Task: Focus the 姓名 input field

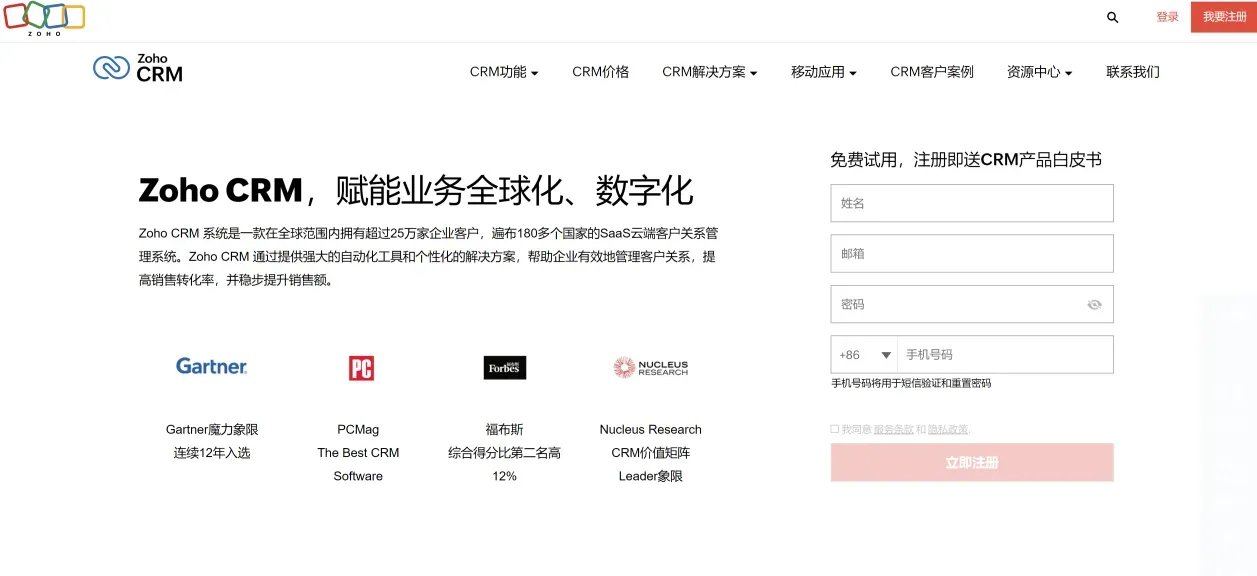Action: click(x=972, y=203)
